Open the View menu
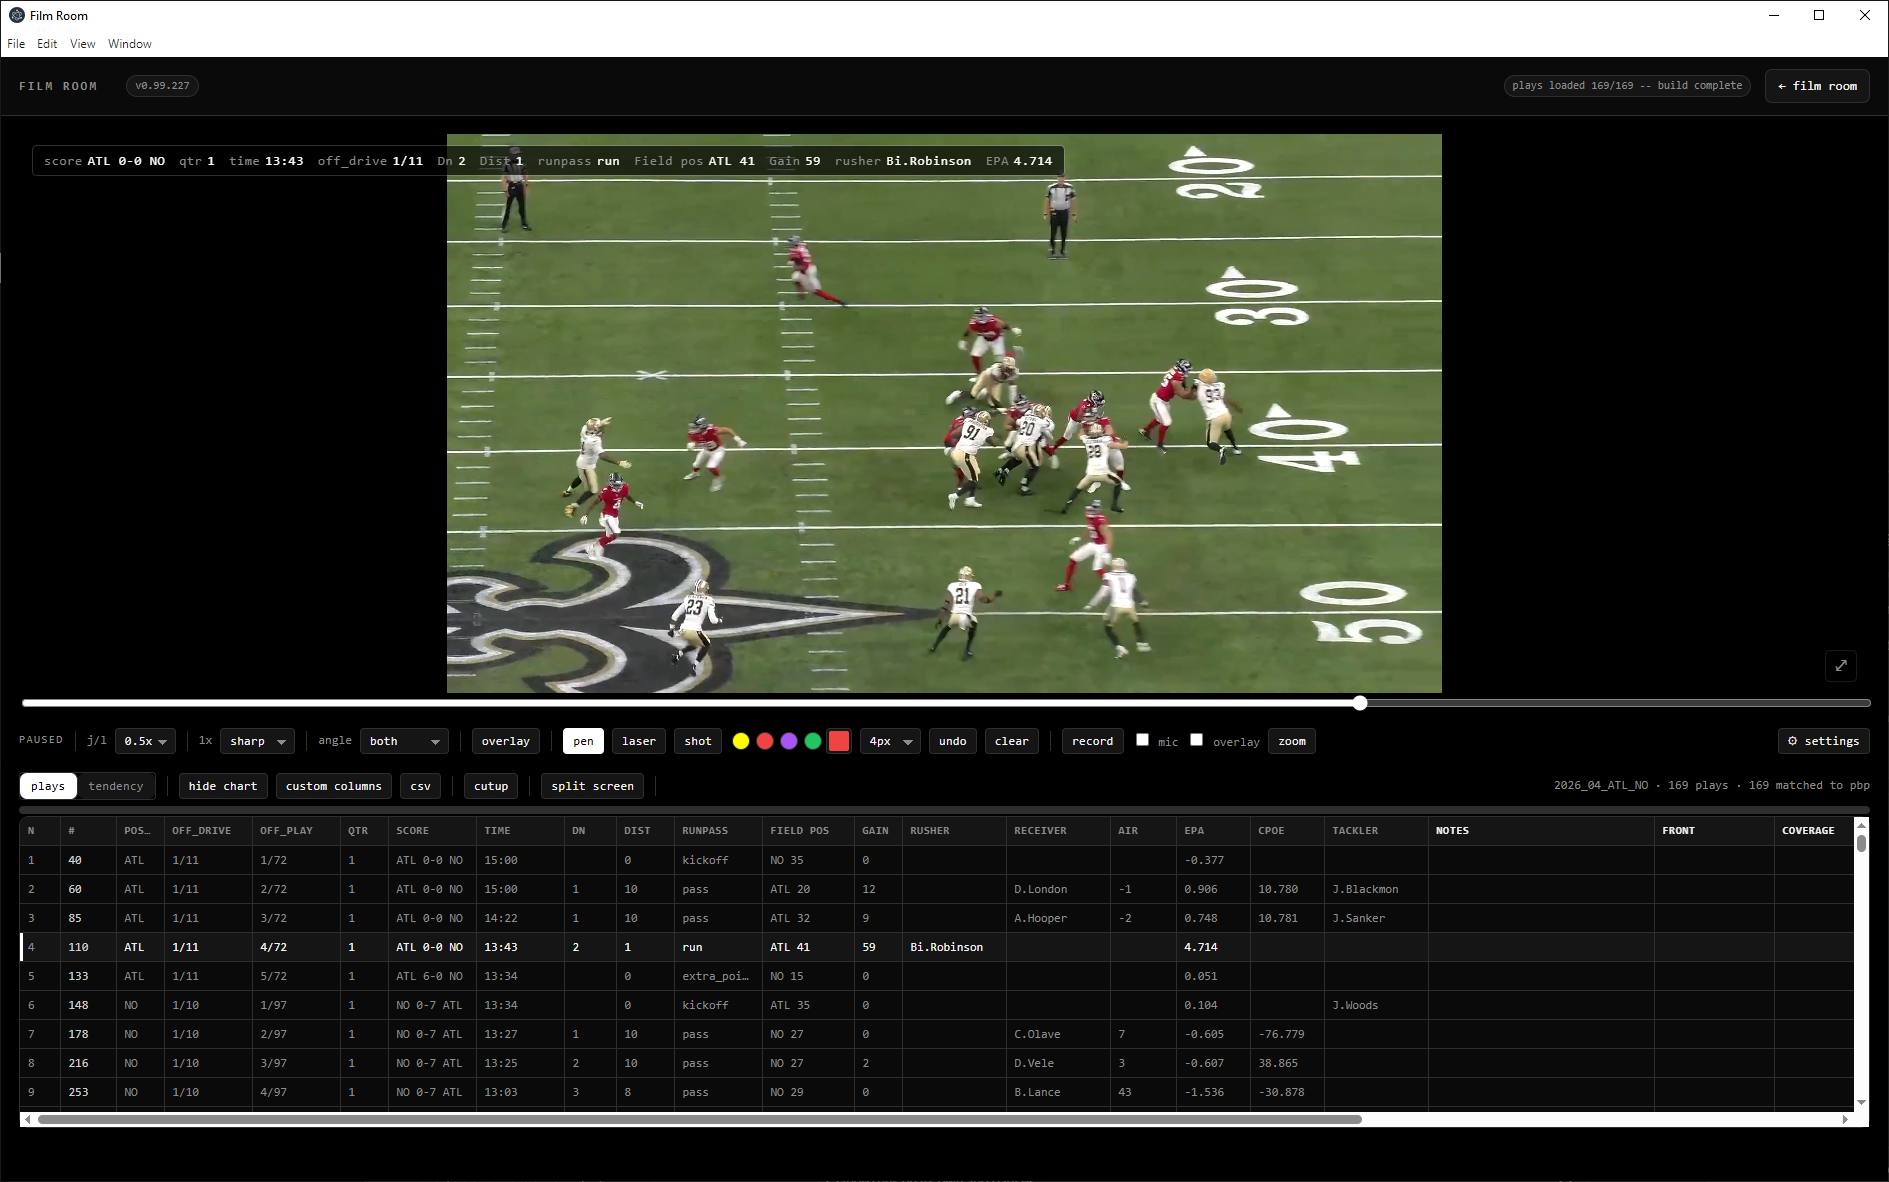This screenshot has height=1182, width=1889. [83, 44]
